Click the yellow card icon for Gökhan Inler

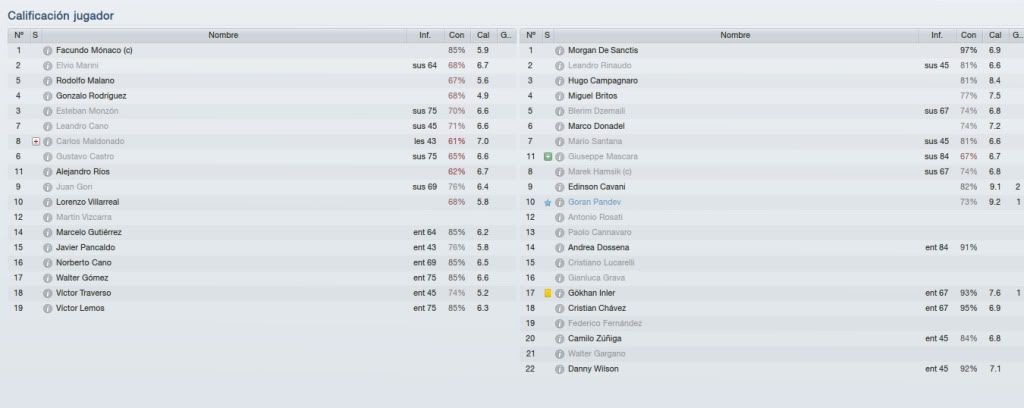pos(548,293)
